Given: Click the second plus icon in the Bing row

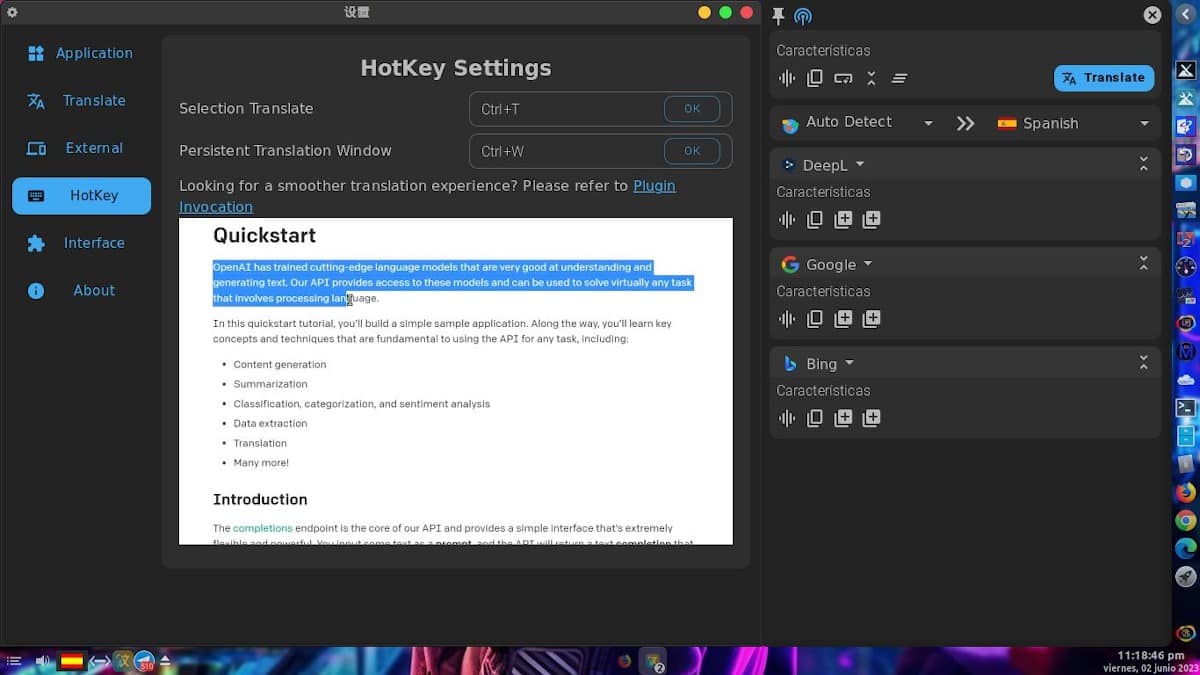Looking at the screenshot, I should tap(871, 419).
